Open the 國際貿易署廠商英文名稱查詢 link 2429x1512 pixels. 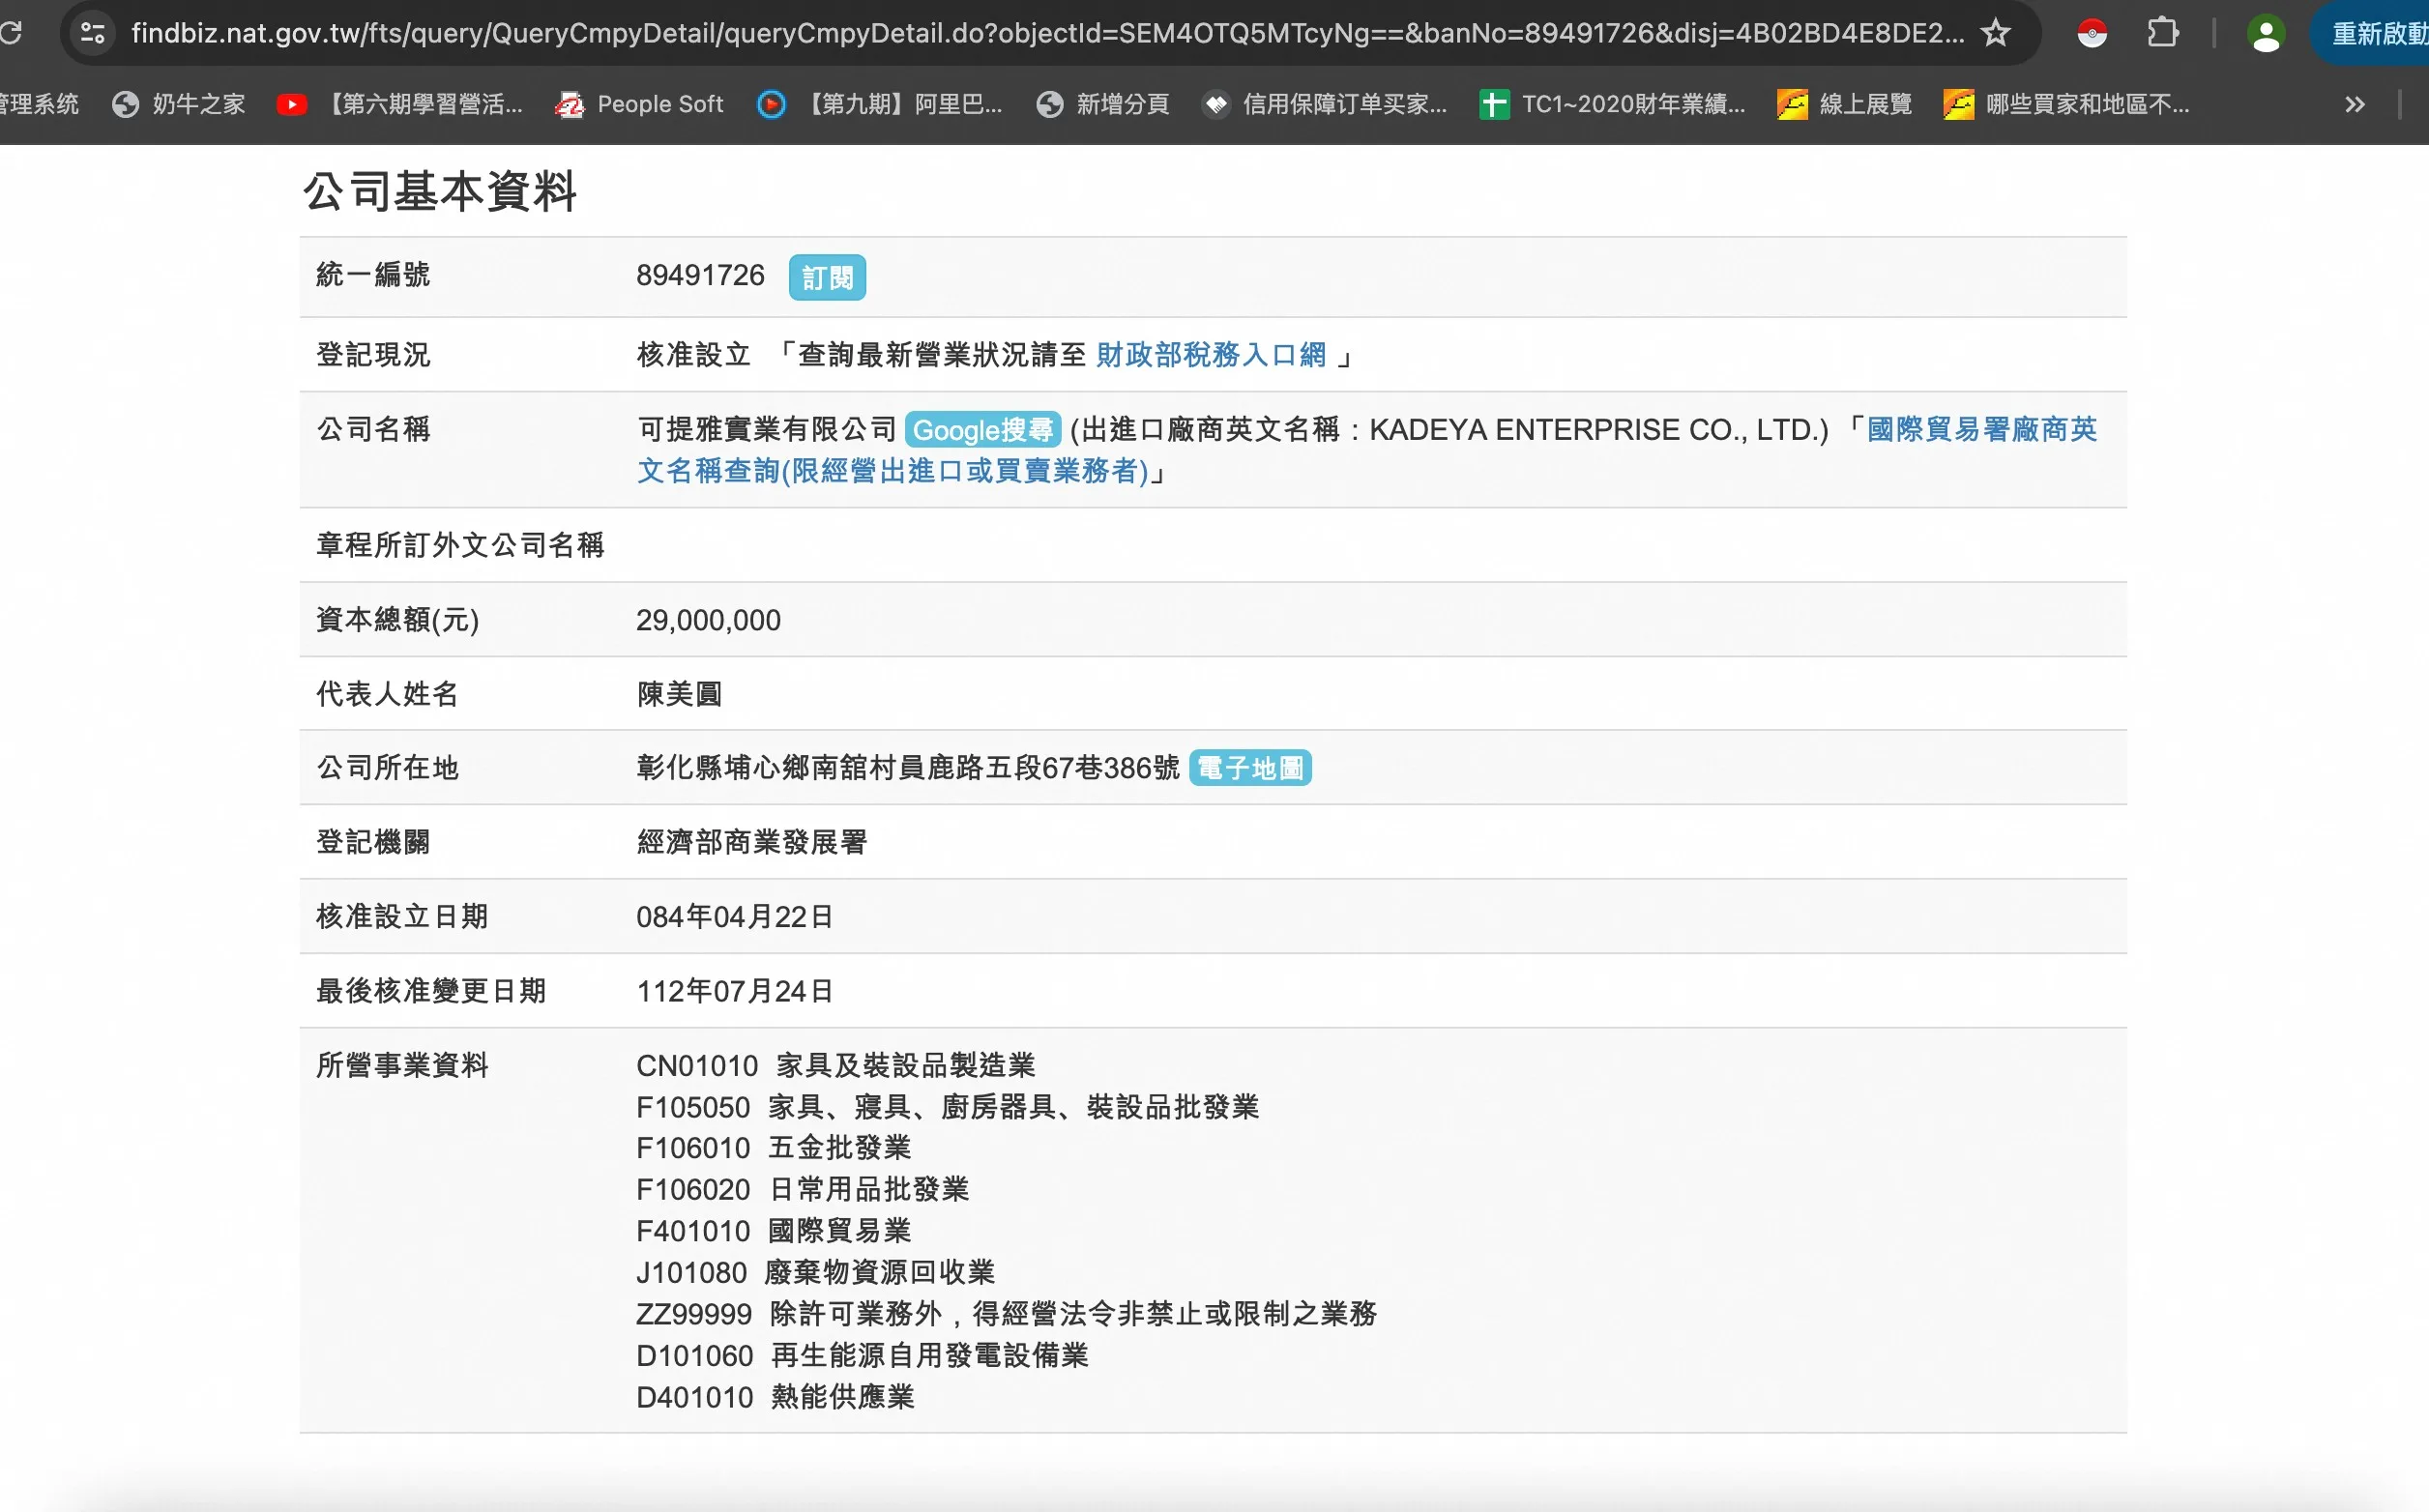[x=1981, y=430]
